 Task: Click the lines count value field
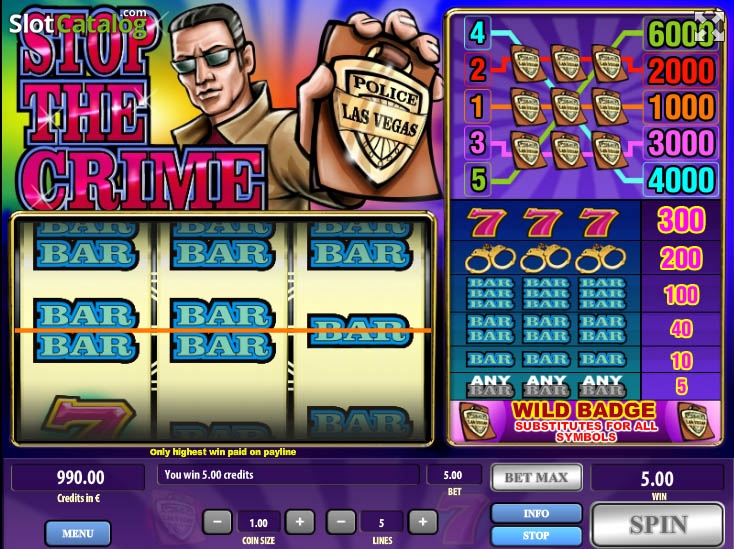click(382, 523)
